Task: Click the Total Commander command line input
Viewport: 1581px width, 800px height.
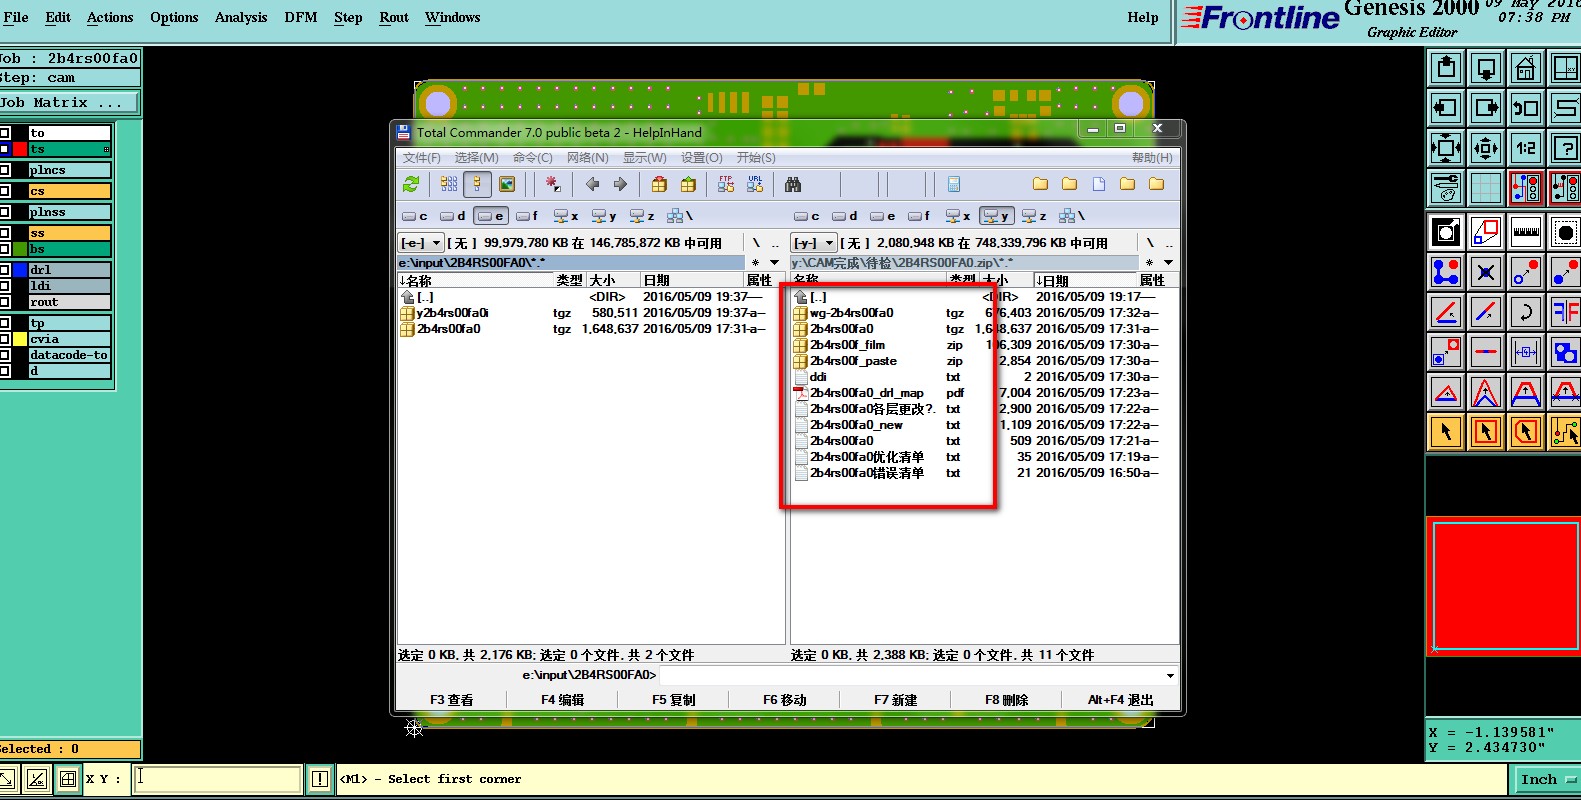Action: [x=912, y=675]
